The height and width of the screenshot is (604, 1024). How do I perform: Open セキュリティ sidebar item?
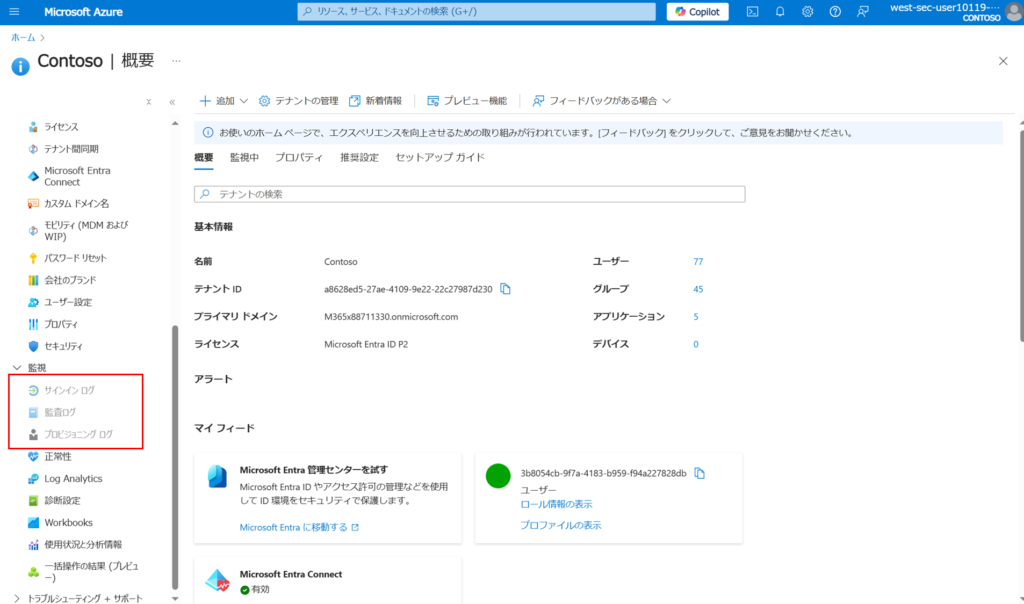63,346
